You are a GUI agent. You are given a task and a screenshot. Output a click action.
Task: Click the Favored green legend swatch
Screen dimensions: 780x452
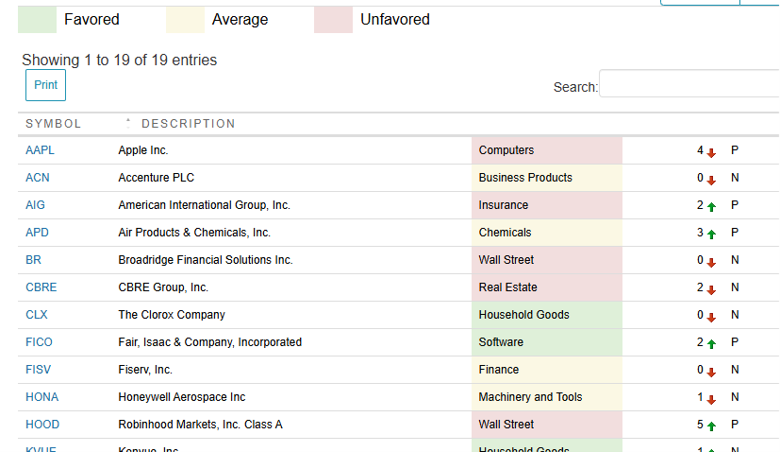[x=37, y=20]
